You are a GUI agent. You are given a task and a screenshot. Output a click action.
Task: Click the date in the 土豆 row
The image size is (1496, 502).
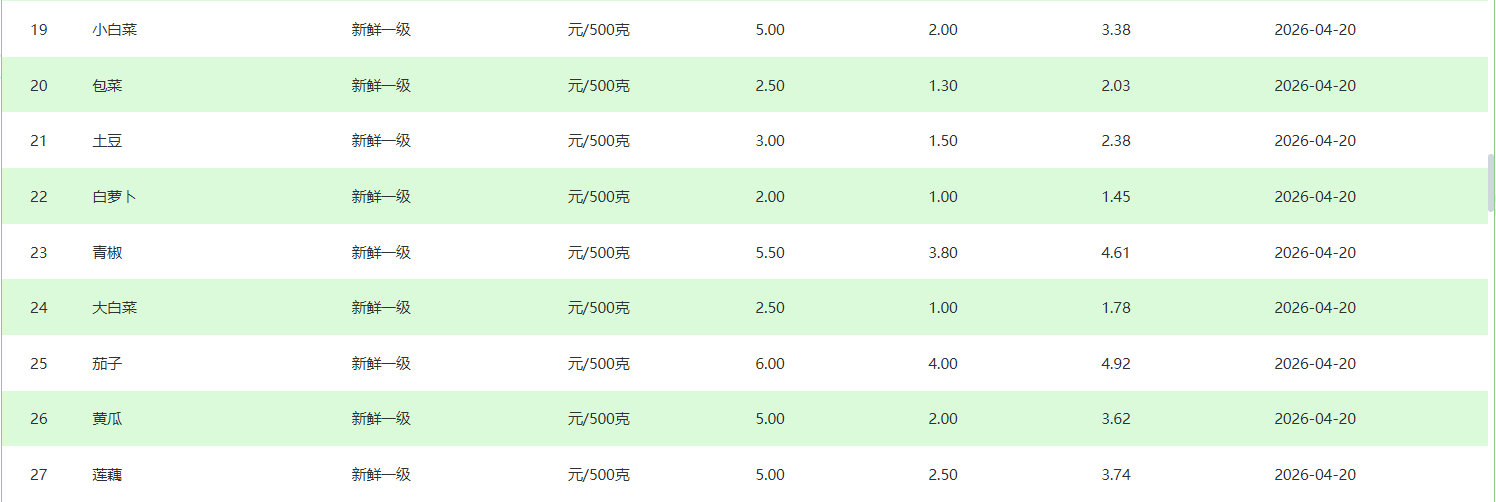tap(1314, 141)
